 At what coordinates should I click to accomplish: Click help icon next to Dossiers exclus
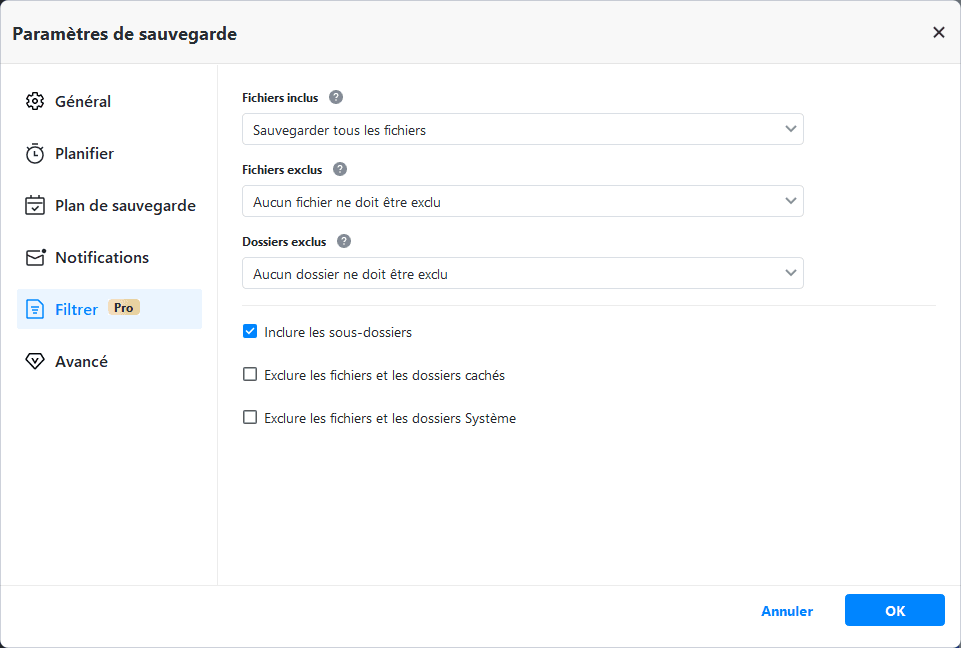pos(344,242)
